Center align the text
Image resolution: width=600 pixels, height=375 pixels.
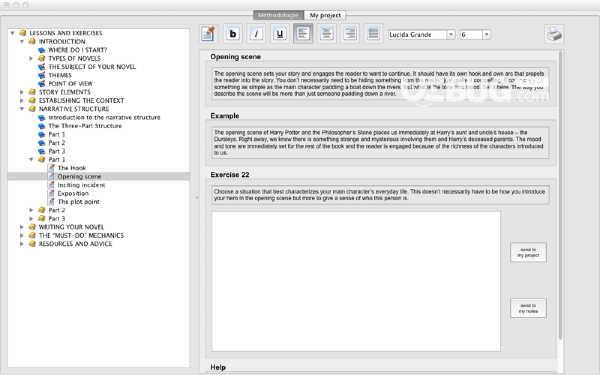click(326, 34)
